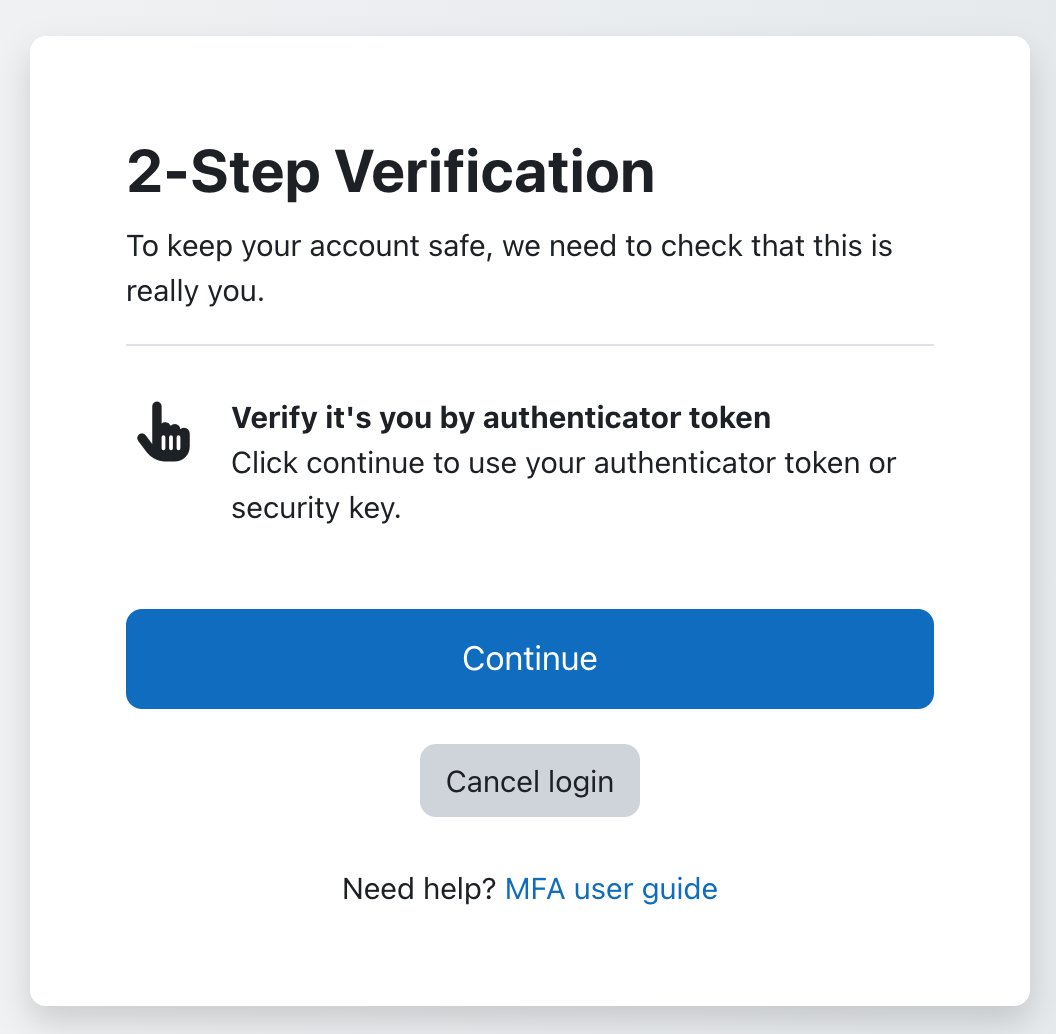Image resolution: width=1056 pixels, height=1034 pixels.
Task: Click the 2-Step Verification heading
Action: 391,172
